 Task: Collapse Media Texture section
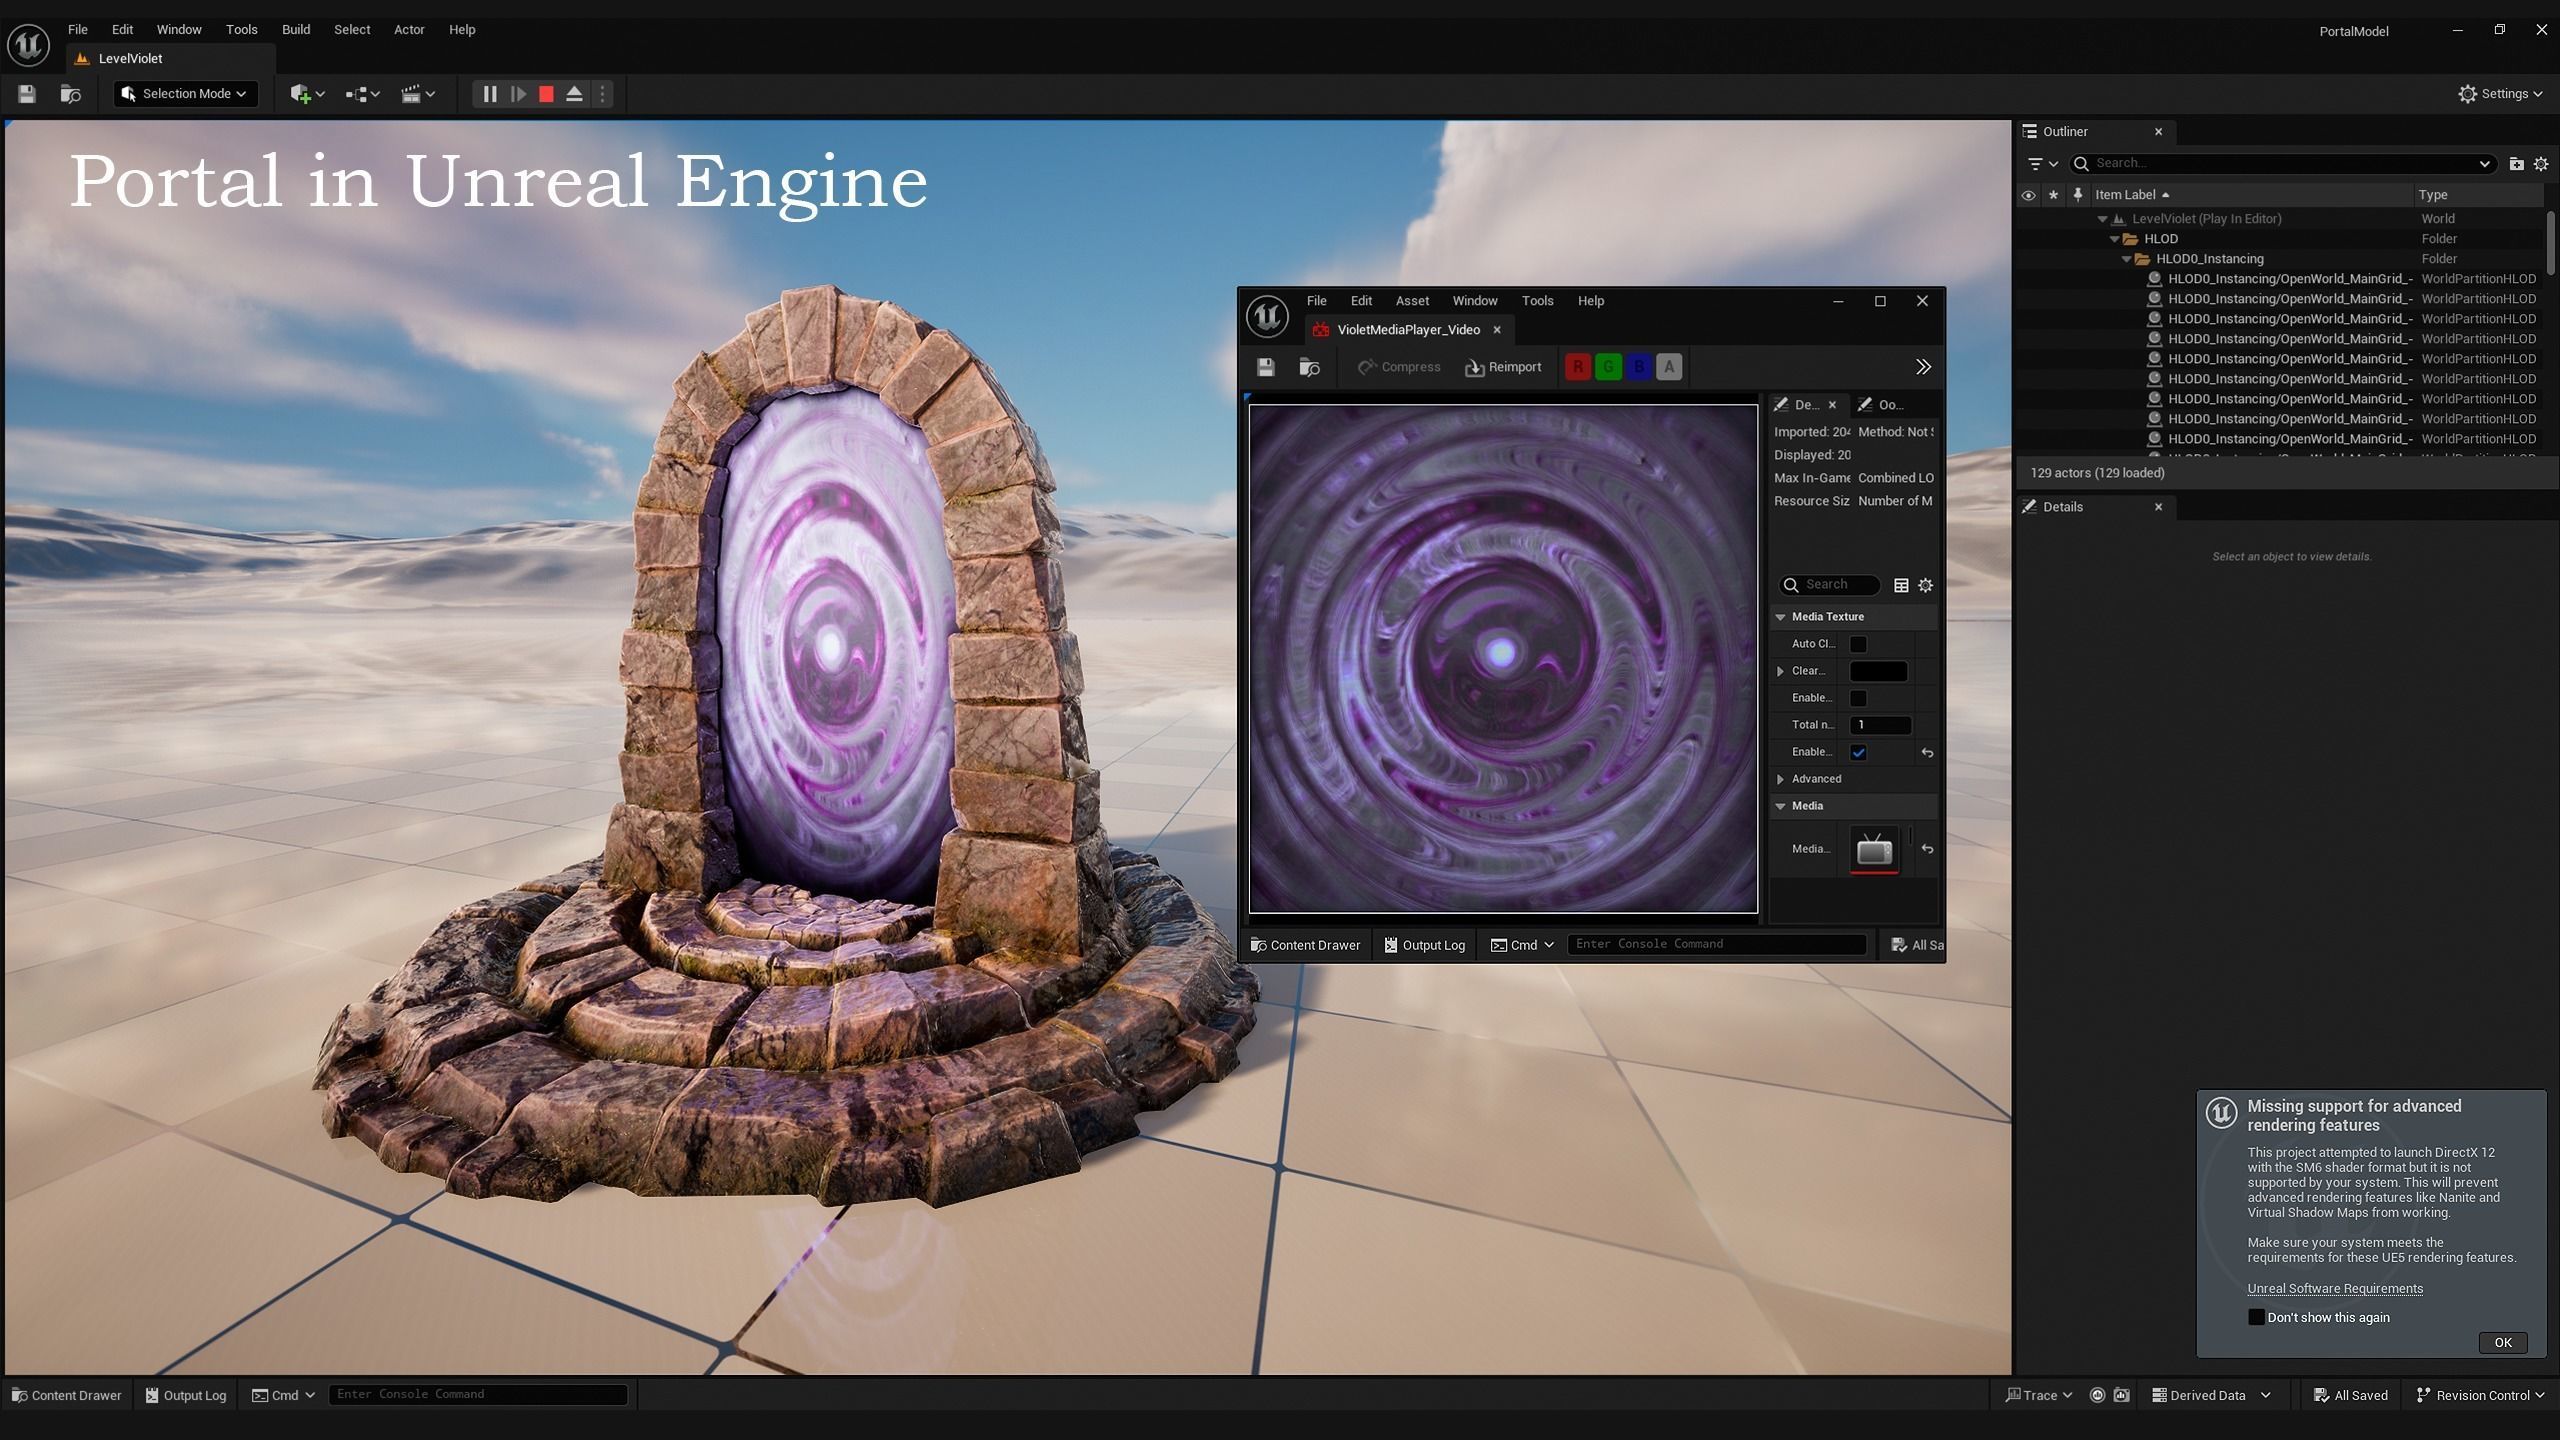pyautogui.click(x=1780, y=617)
